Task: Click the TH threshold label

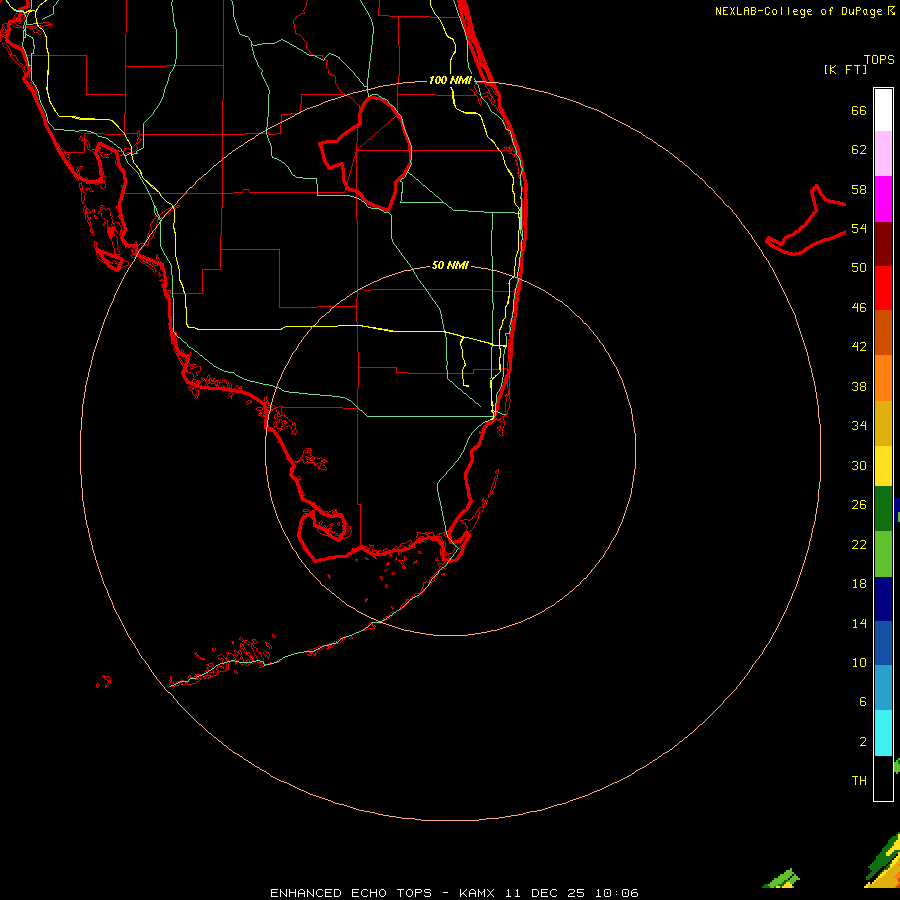Action: [859, 781]
